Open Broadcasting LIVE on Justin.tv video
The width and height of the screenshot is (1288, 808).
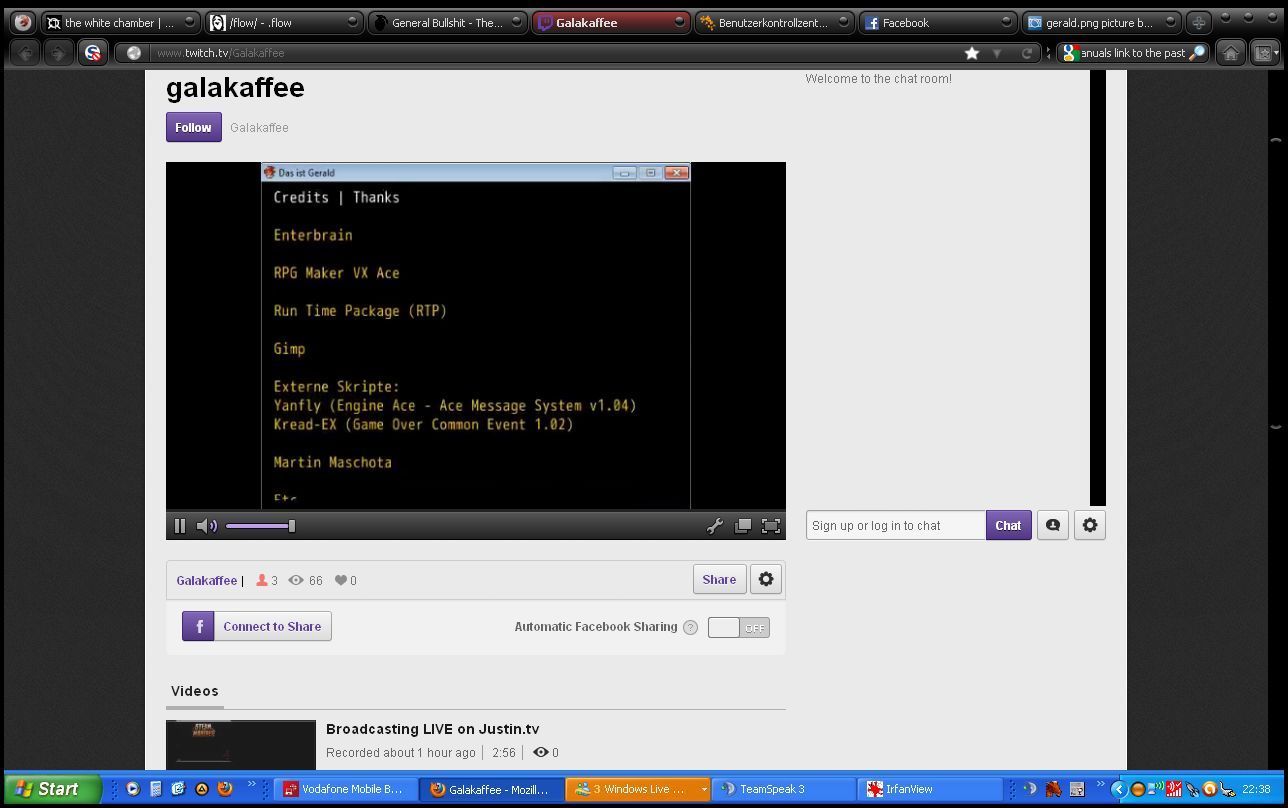(x=432, y=729)
